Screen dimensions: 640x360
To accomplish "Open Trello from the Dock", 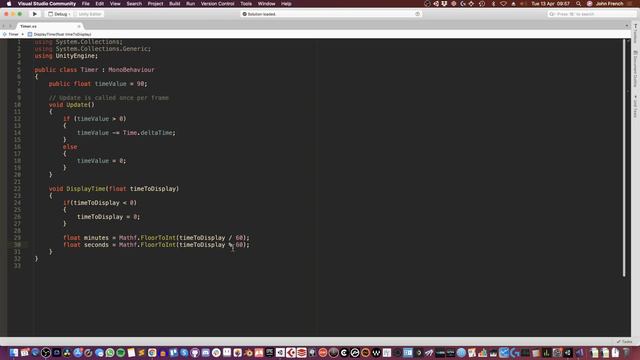I will point(173,353).
